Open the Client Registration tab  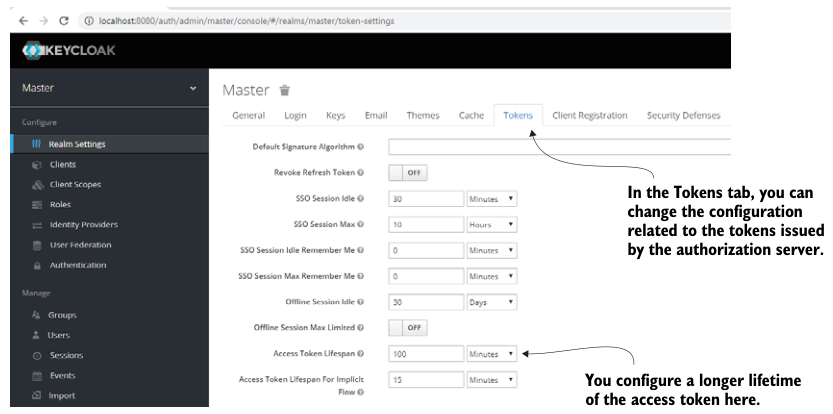point(590,115)
